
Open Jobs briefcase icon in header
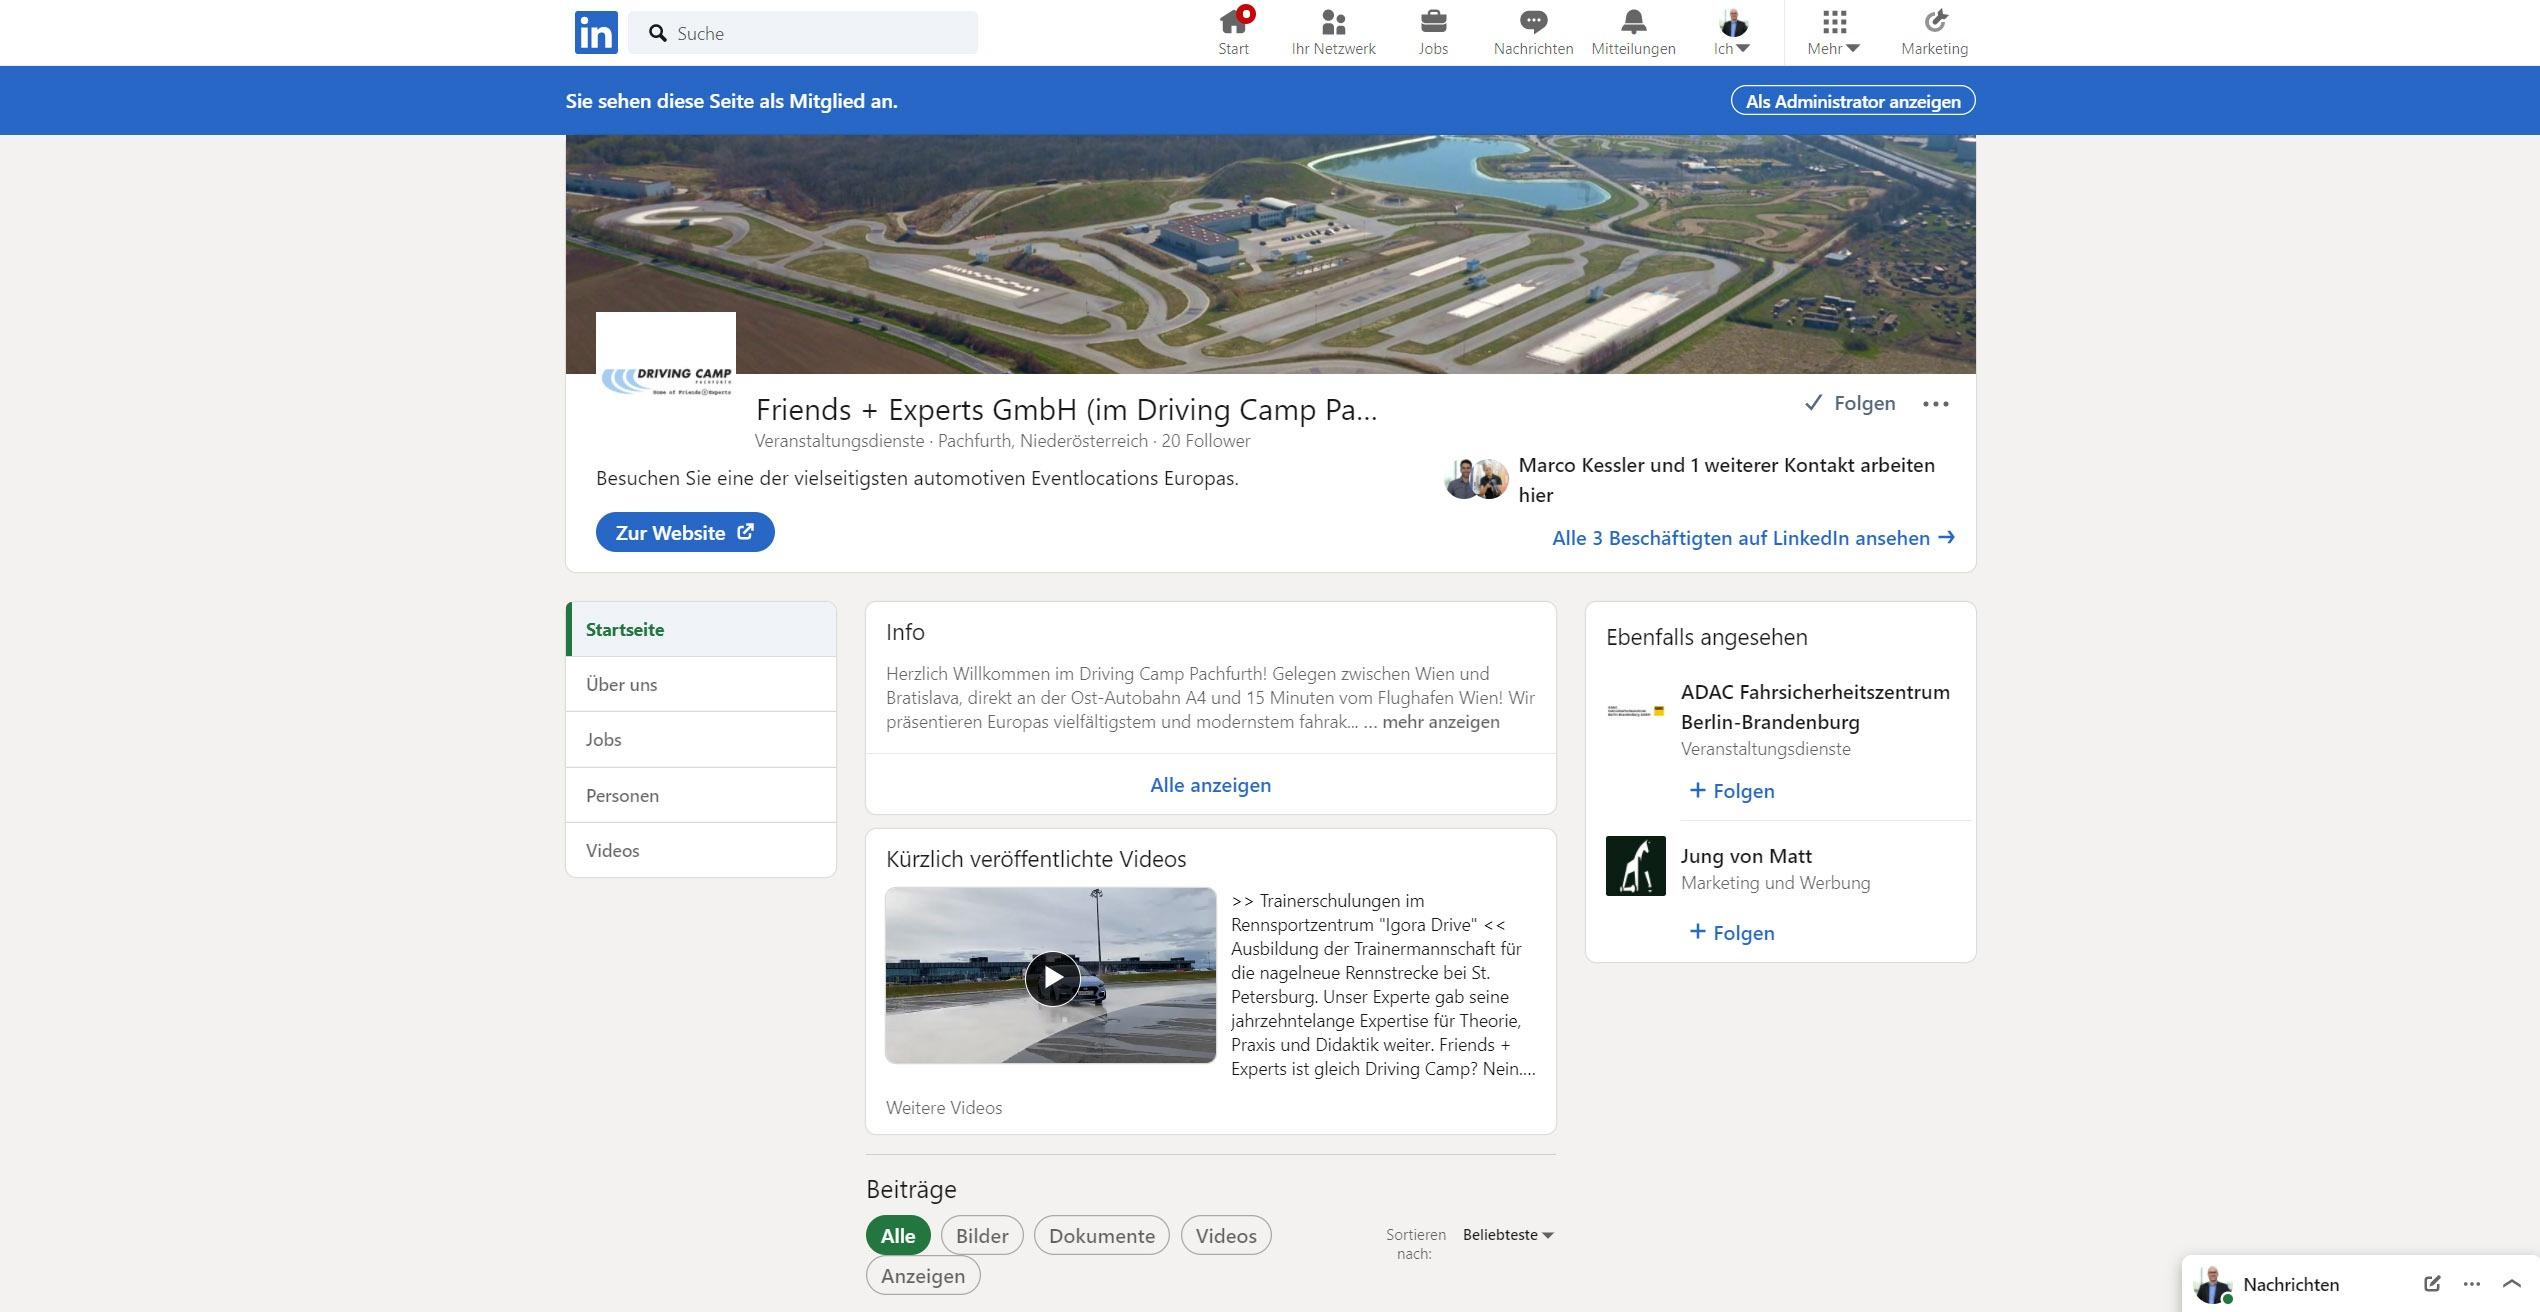point(1433,32)
